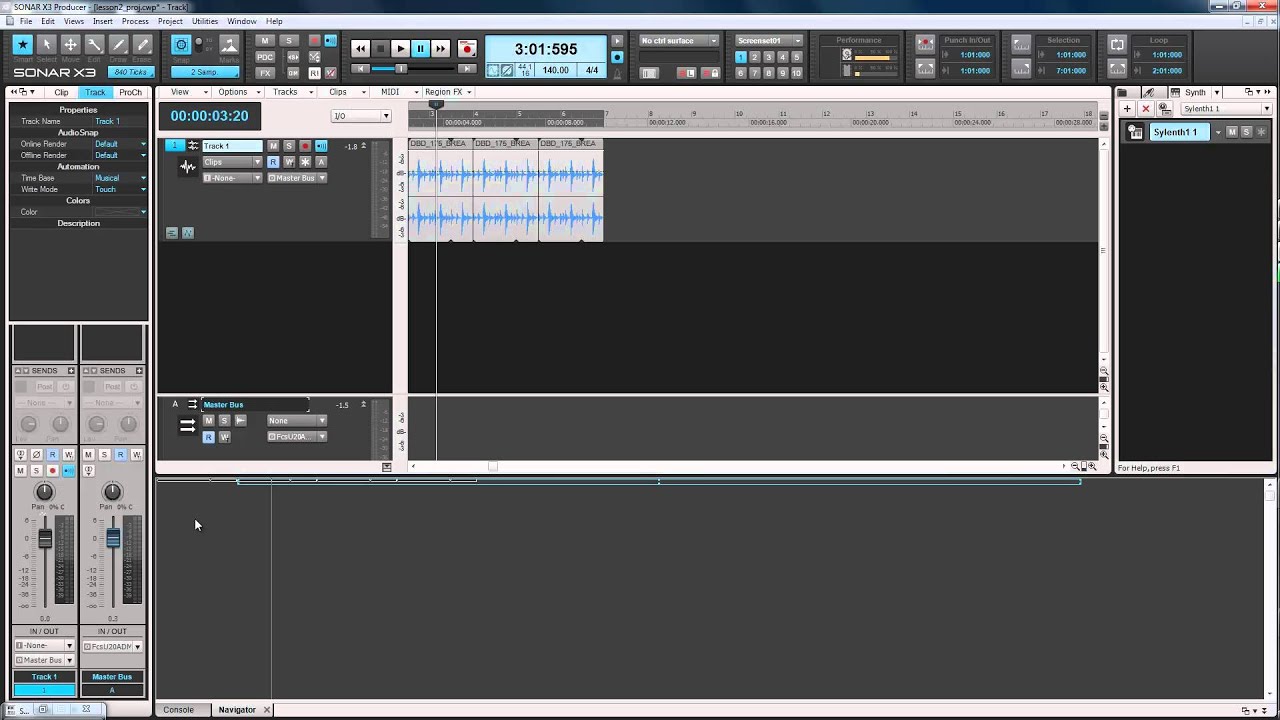Close the Navigator tab

pos(267,710)
